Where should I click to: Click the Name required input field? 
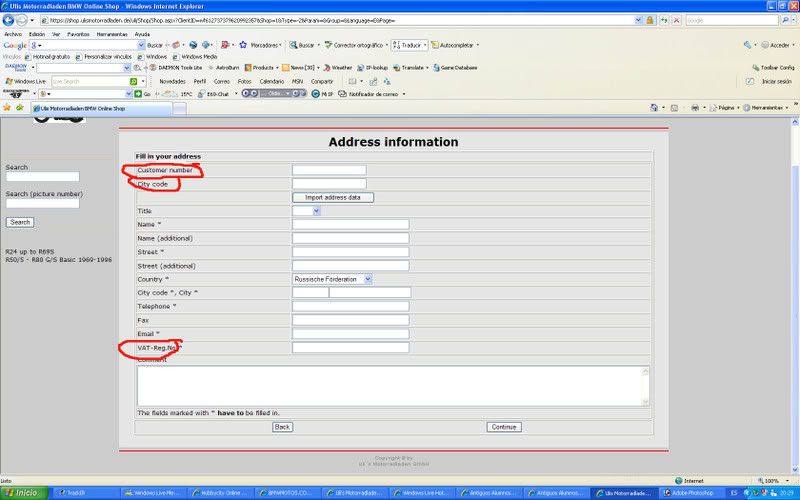(x=351, y=224)
